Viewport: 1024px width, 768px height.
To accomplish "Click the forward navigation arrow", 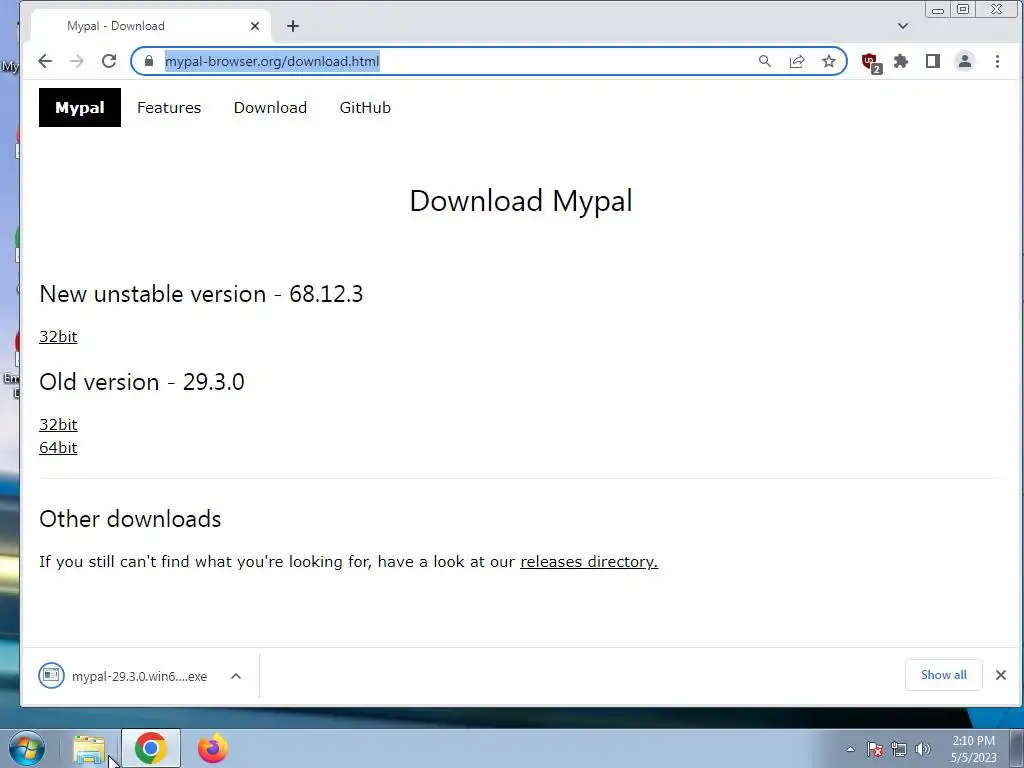I will pos(77,61).
